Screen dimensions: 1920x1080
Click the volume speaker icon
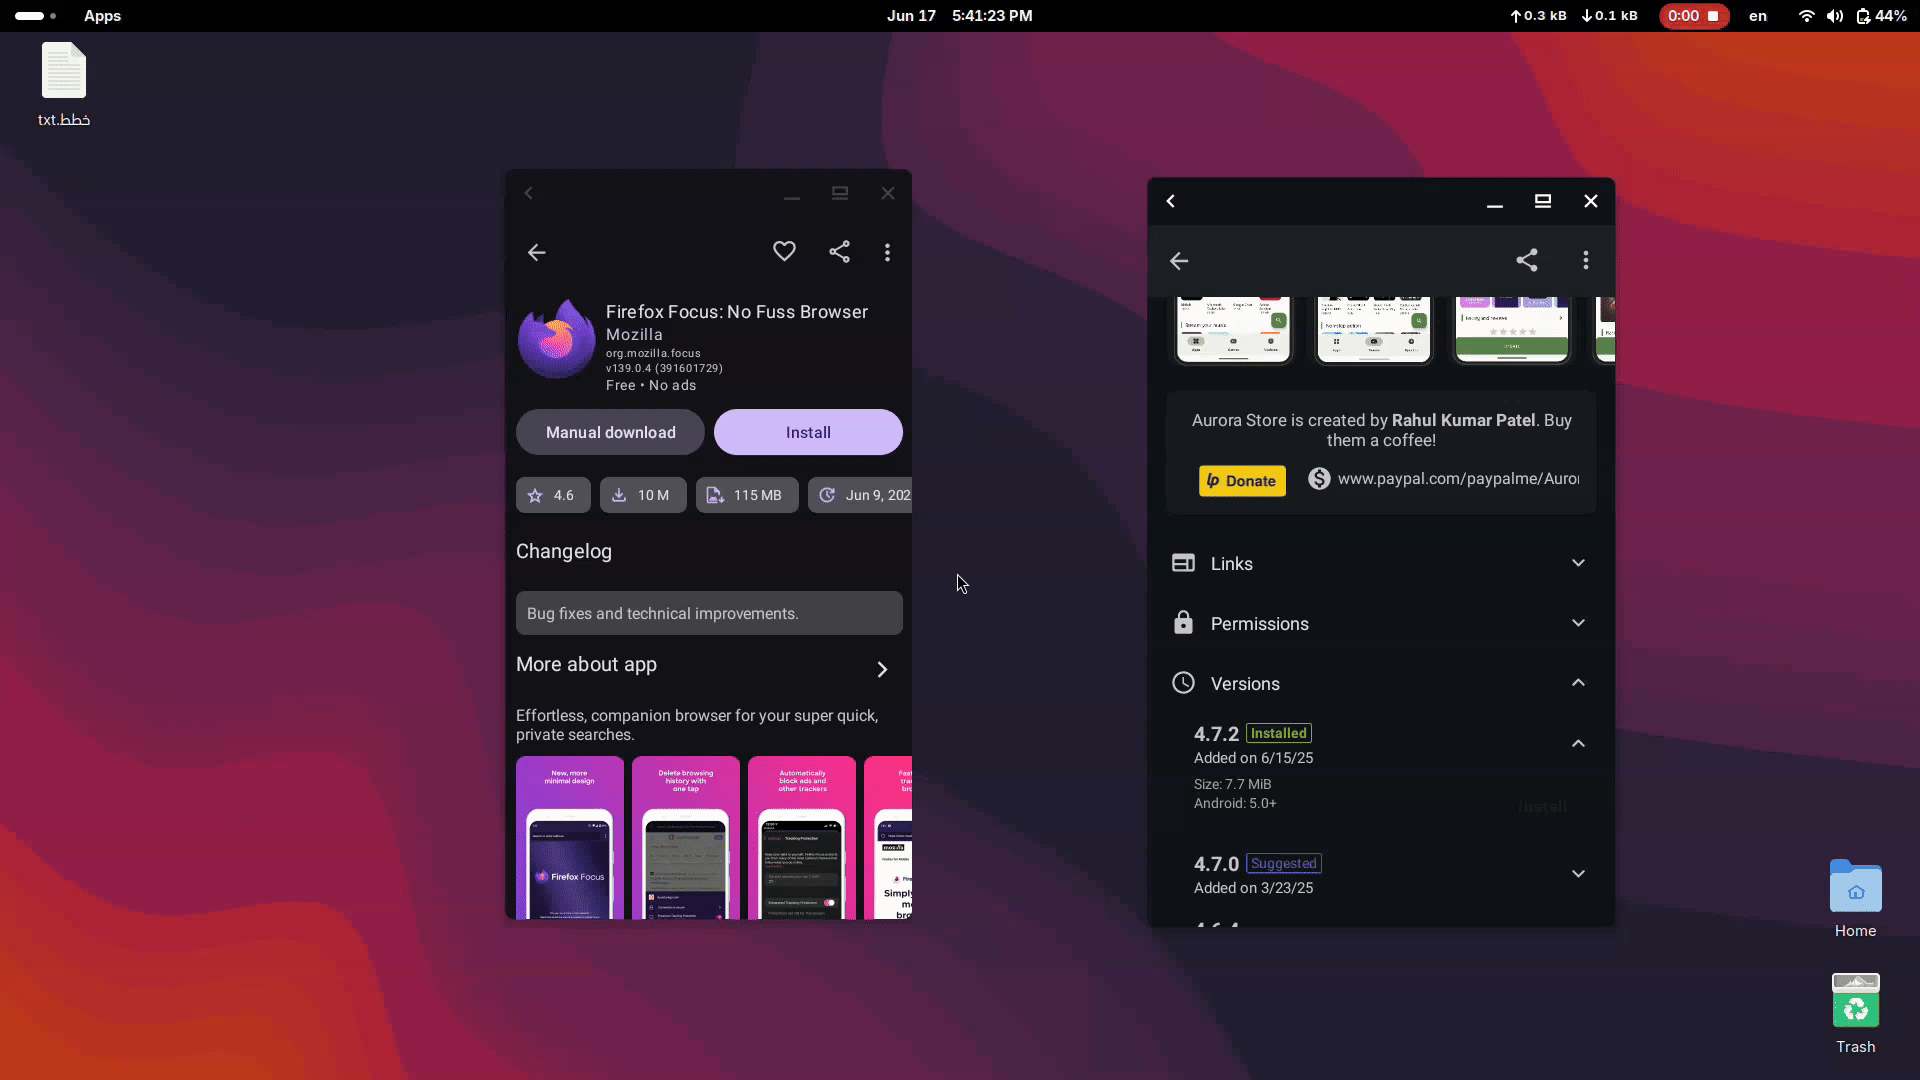1834,16
